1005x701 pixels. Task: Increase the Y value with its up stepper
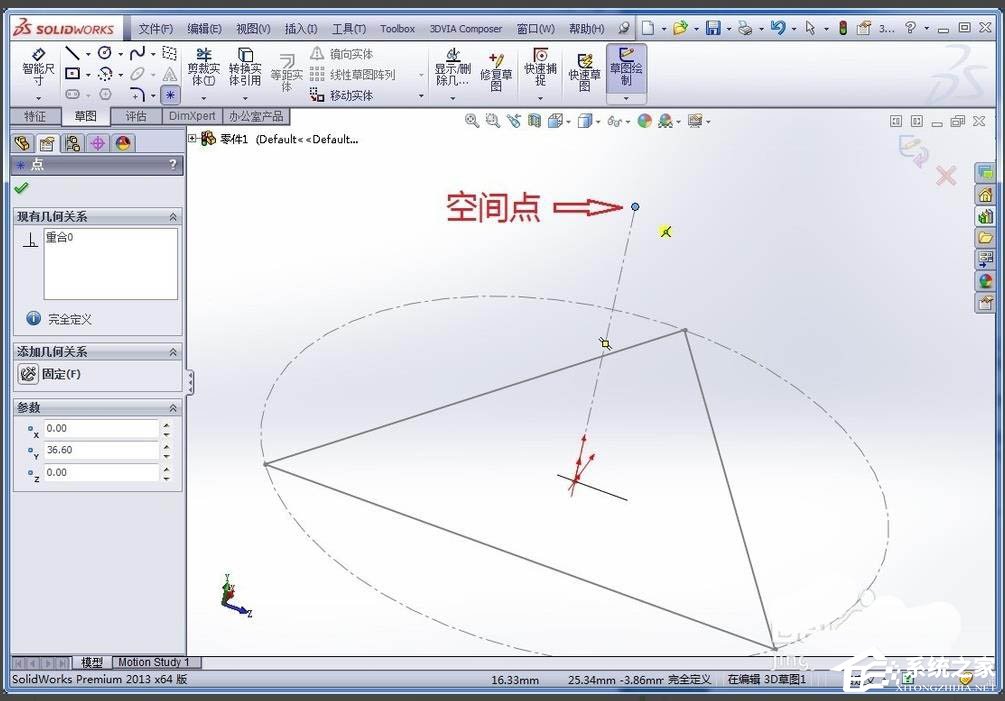coord(165,445)
